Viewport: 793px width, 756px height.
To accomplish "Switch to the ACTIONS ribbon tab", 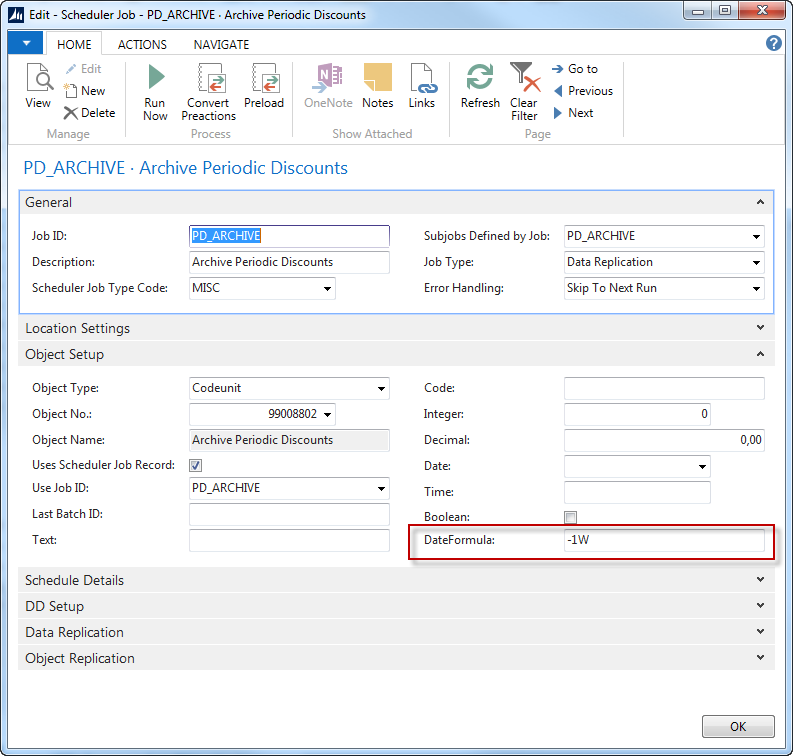I will click(x=142, y=45).
